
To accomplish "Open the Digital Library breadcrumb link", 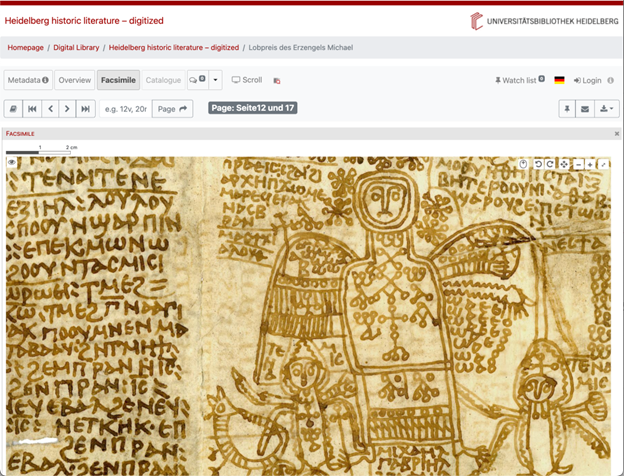I will tap(76, 47).
